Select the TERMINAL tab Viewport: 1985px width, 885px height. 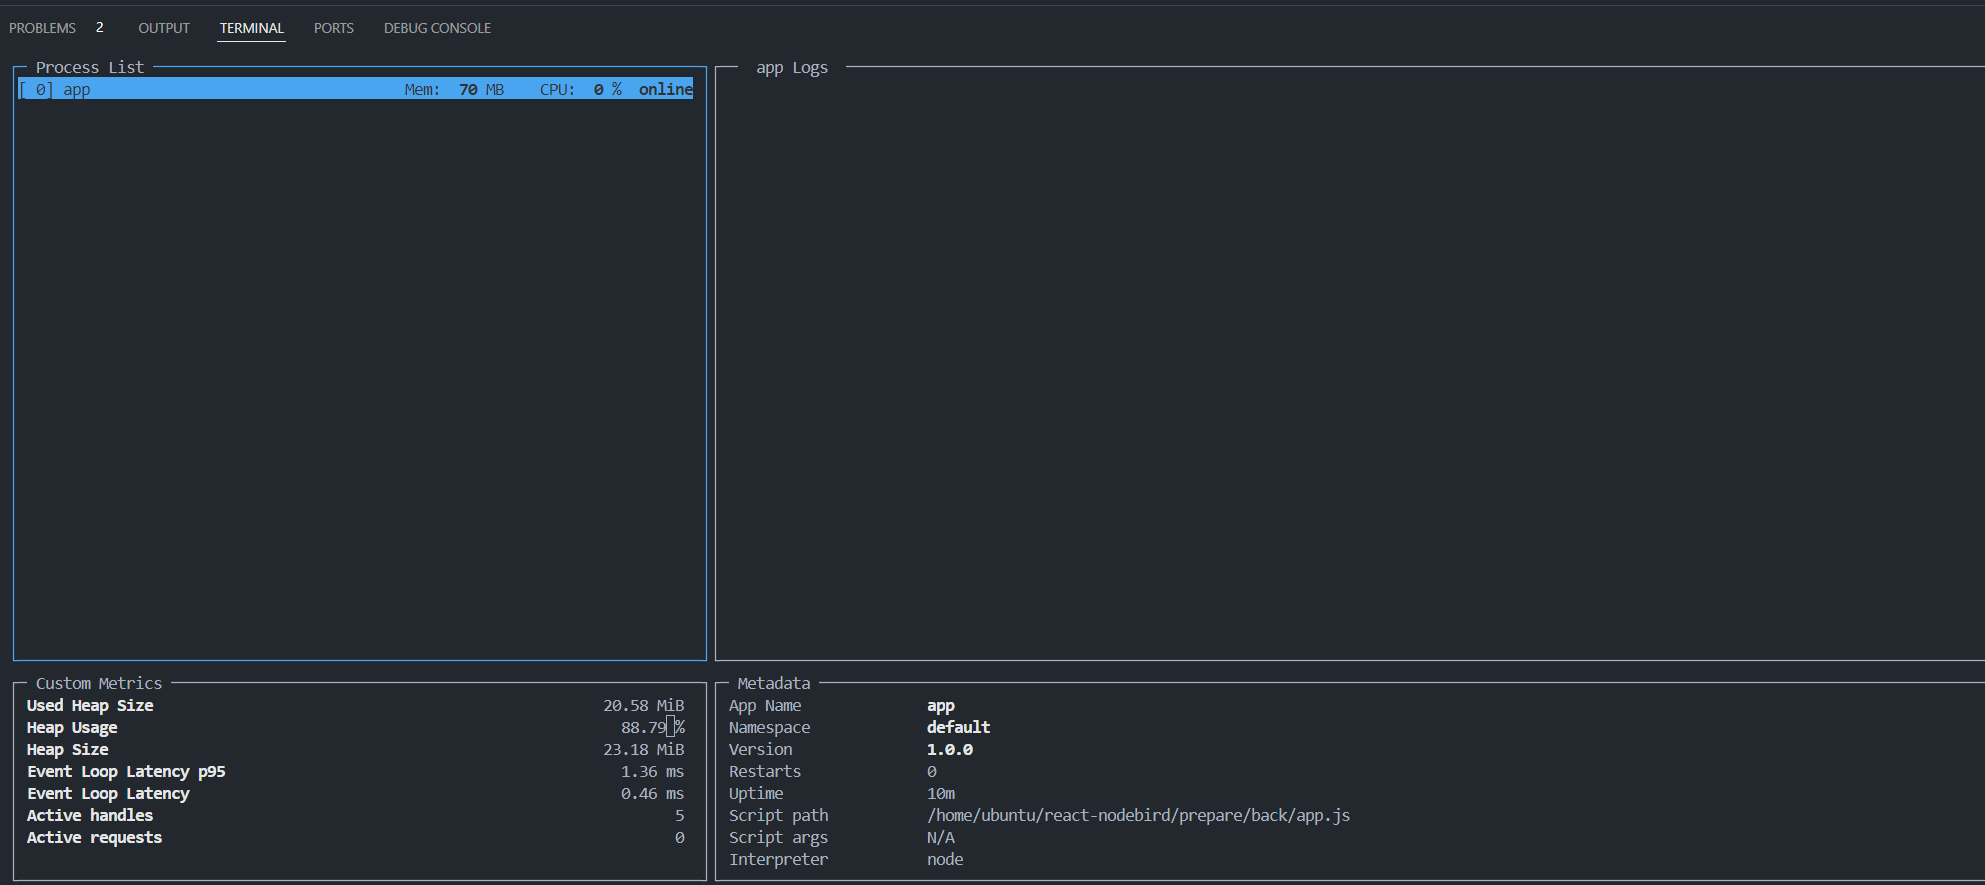click(x=252, y=28)
